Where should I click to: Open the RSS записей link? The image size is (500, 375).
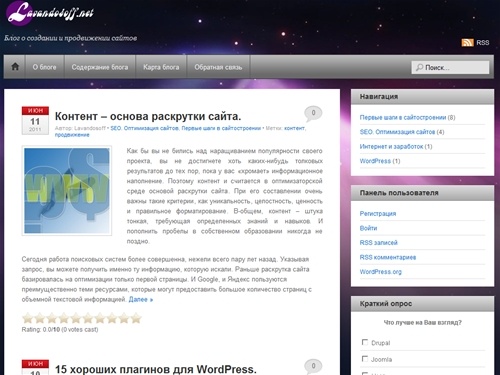[x=379, y=243]
